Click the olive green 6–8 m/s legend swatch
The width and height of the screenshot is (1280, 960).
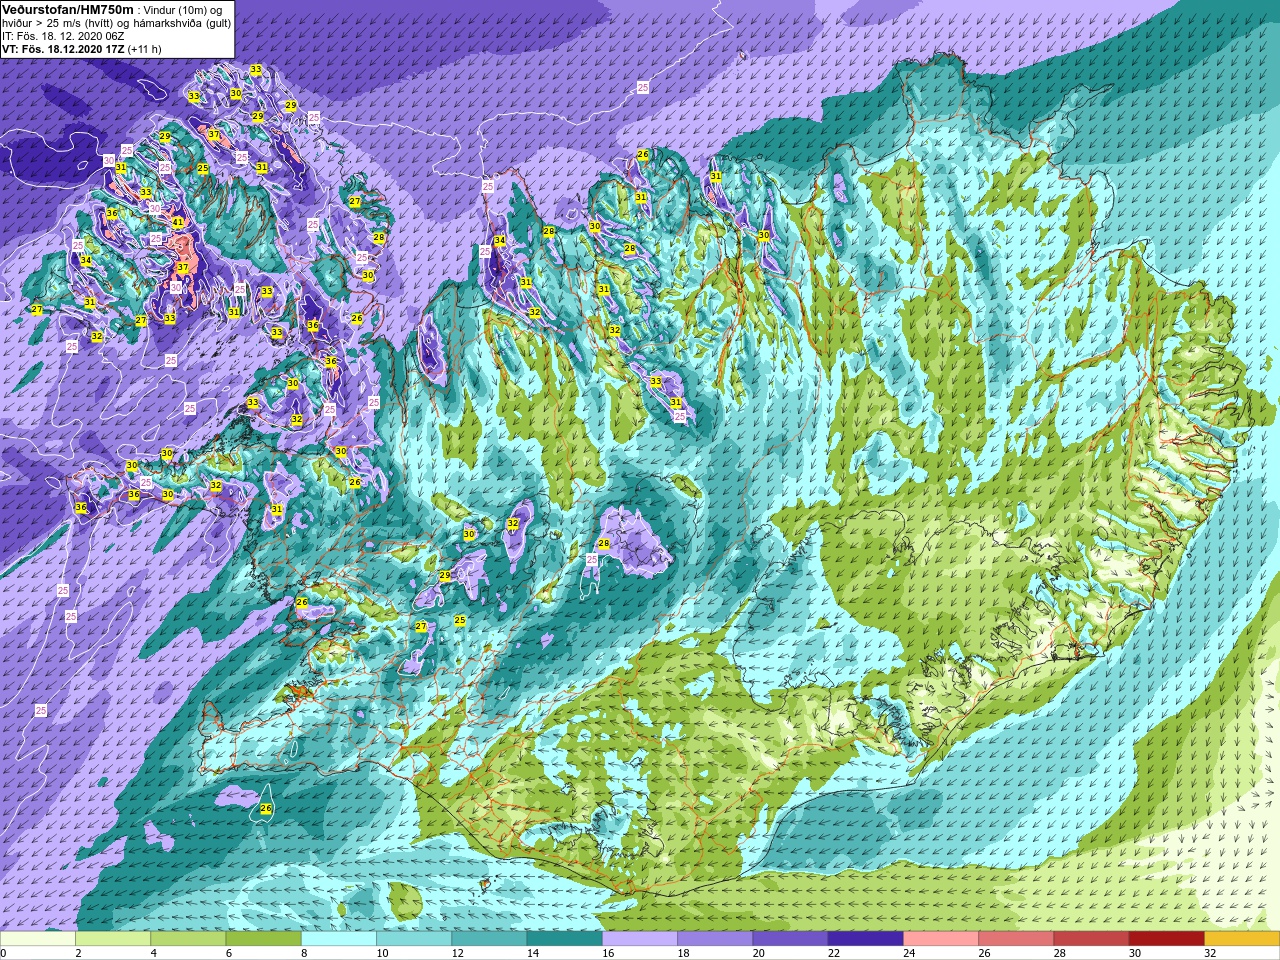tap(263, 939)
